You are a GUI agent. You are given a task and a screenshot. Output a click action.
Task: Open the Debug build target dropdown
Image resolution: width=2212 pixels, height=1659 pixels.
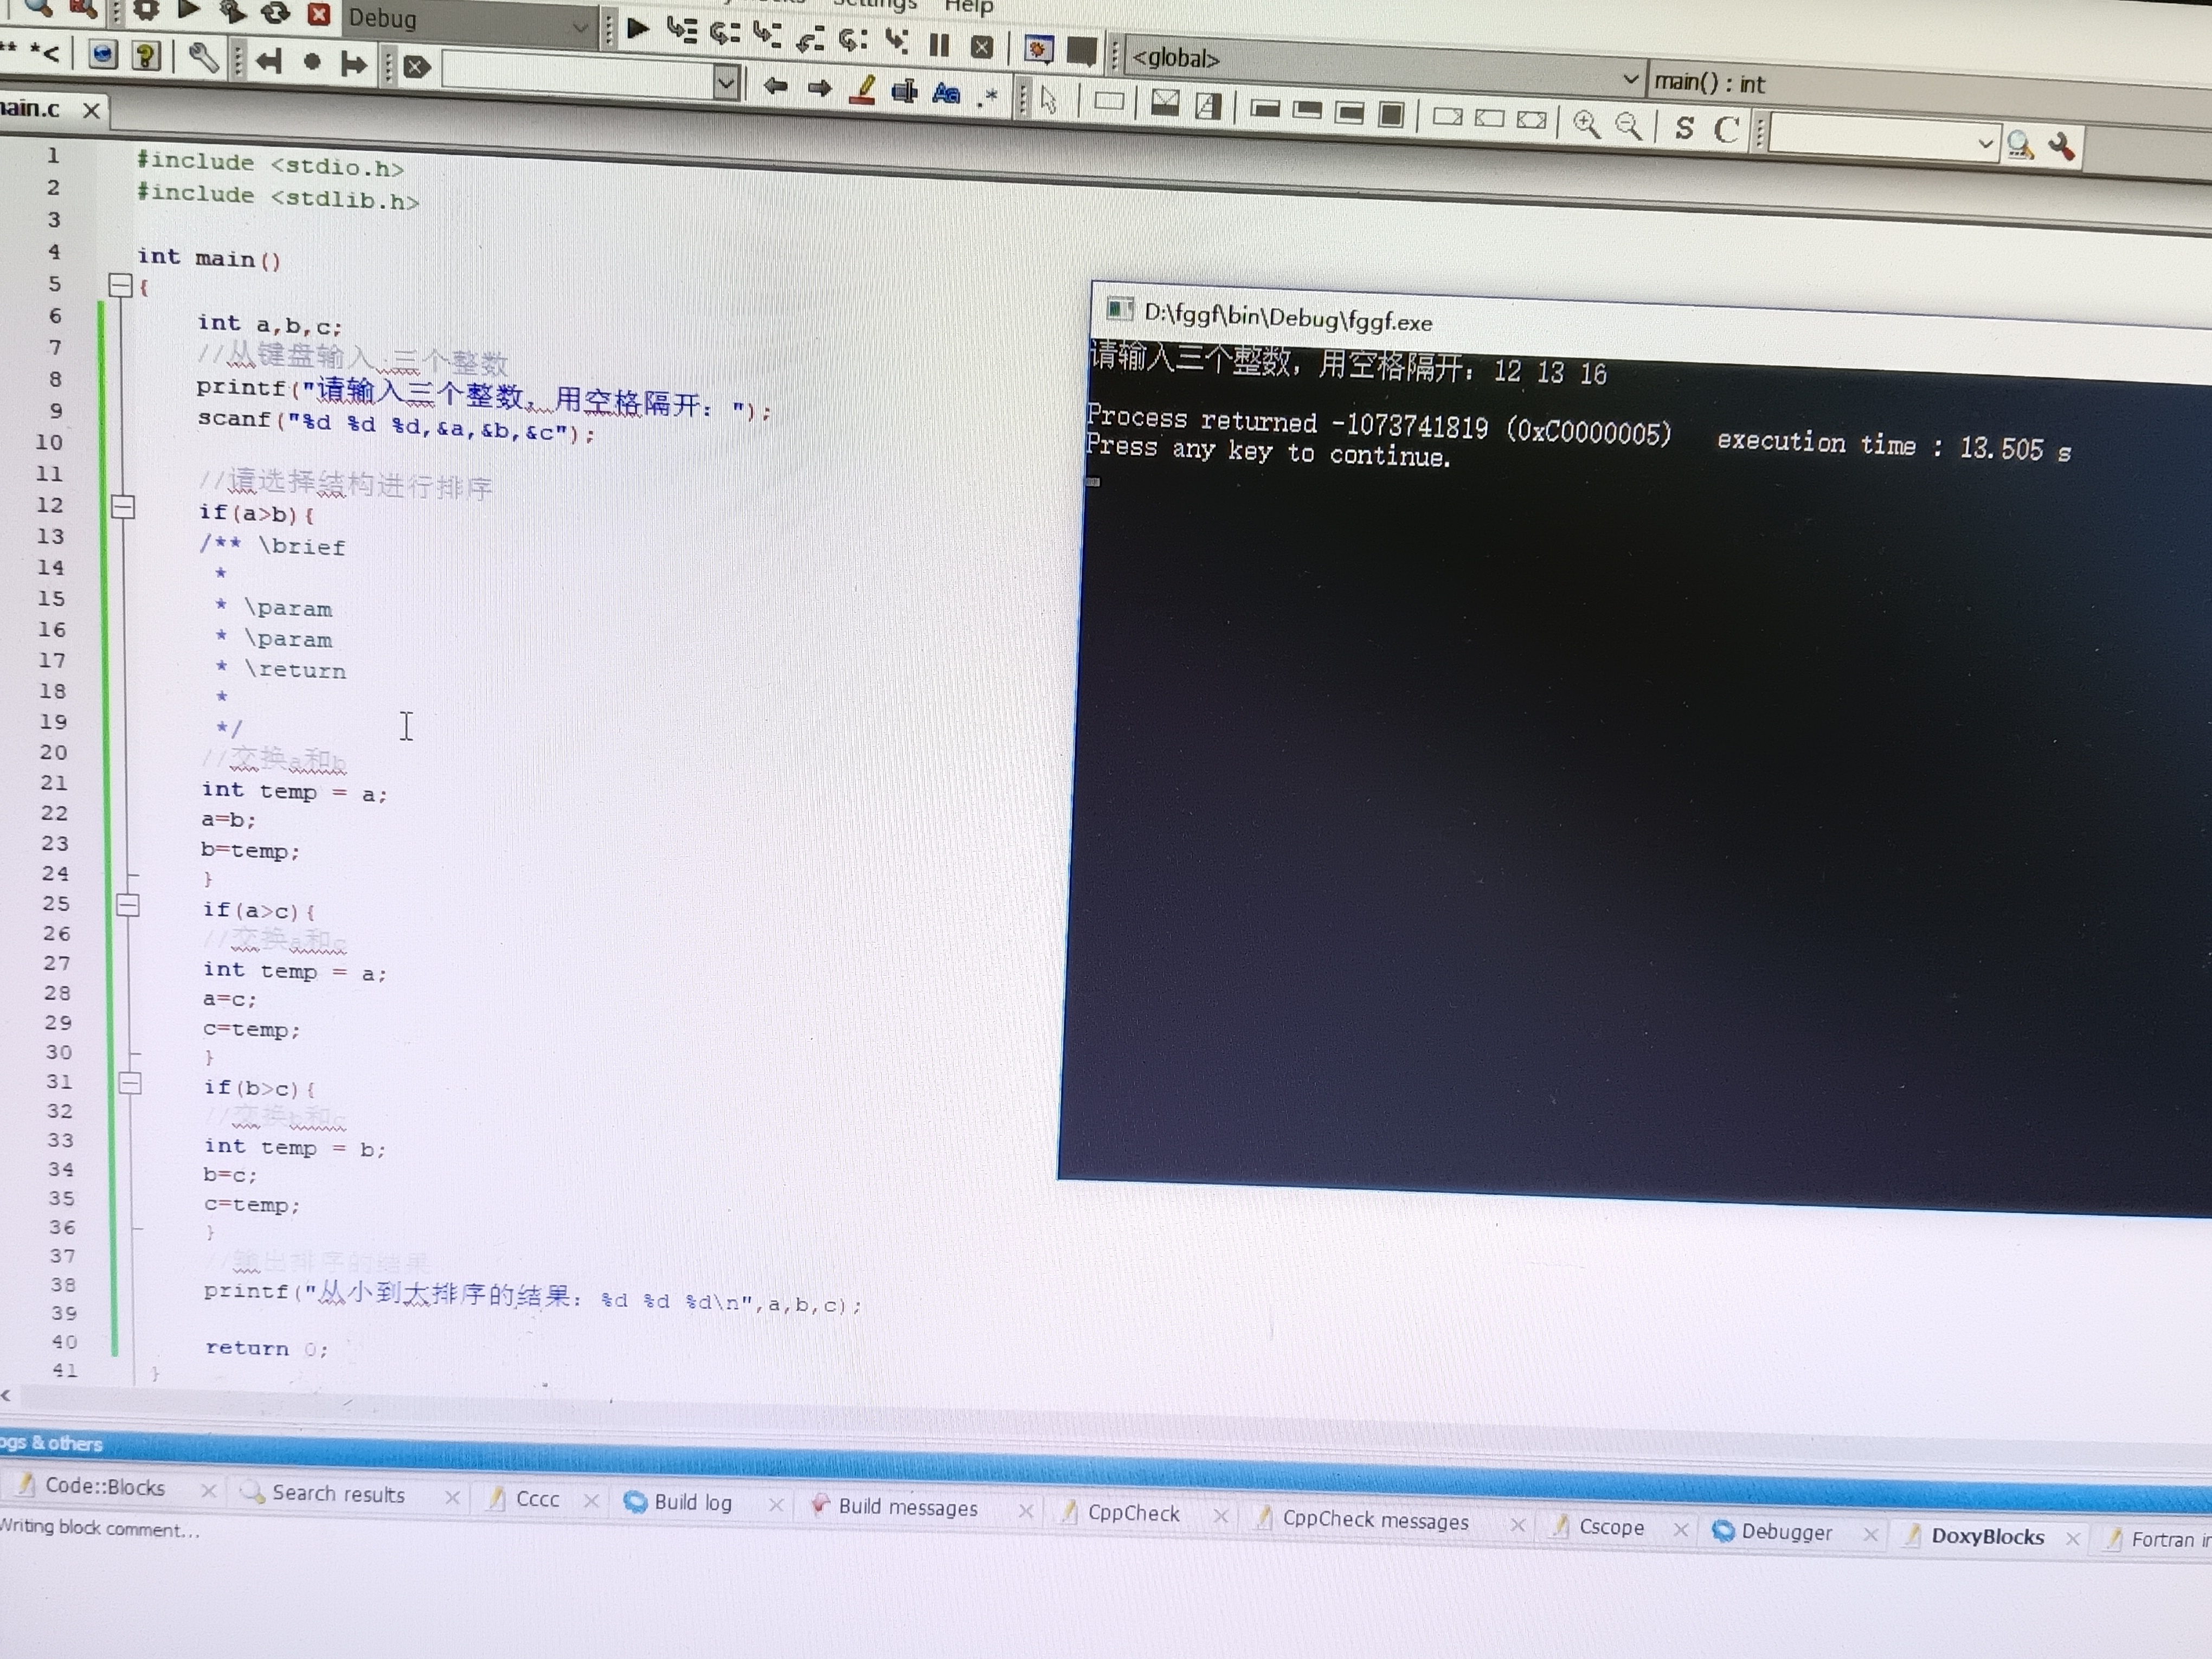click(579, 28)
